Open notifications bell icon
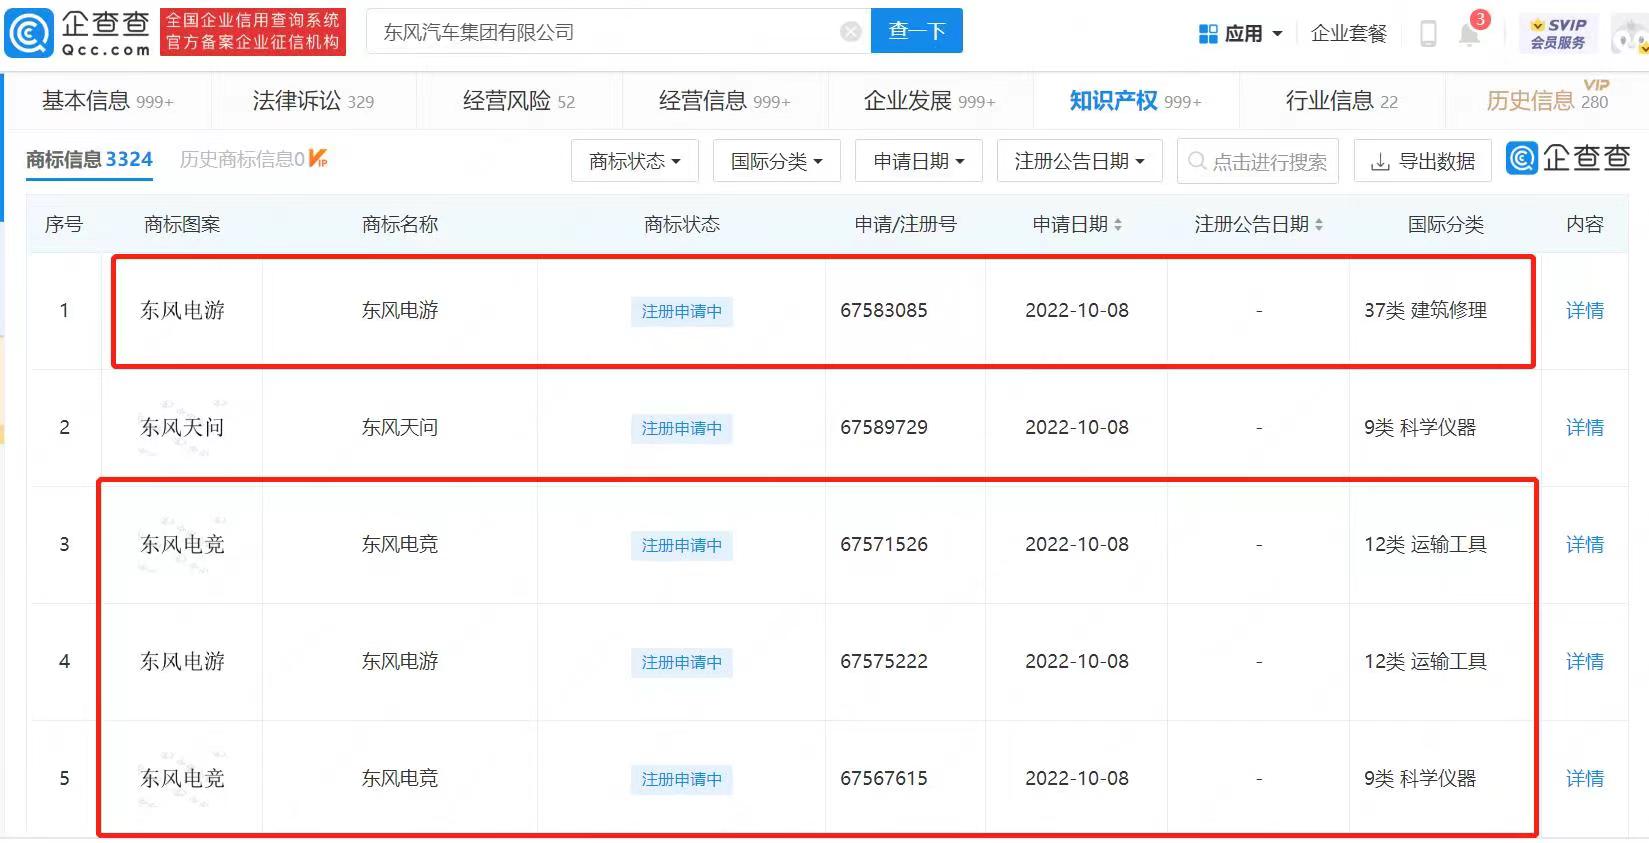Viewport: 1649px width, 843px height. (x=1469, y=35)
